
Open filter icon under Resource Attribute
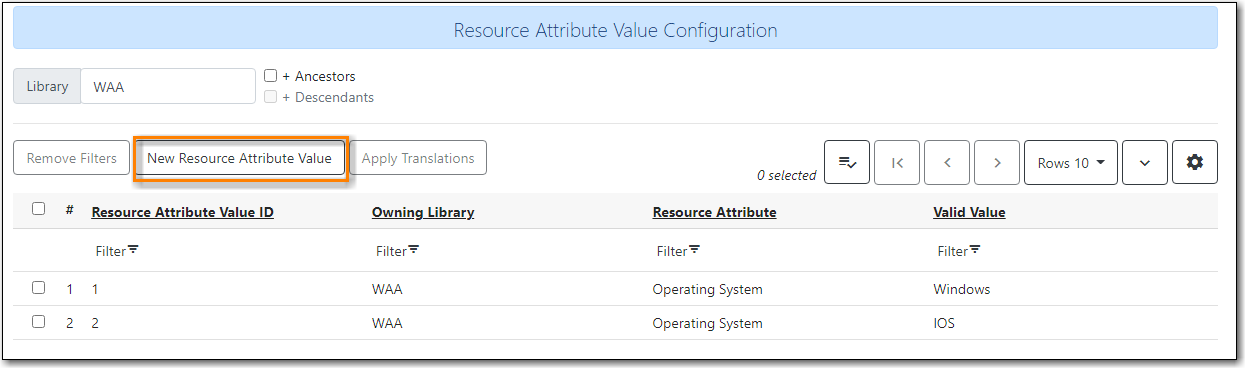tap(695, 250)
